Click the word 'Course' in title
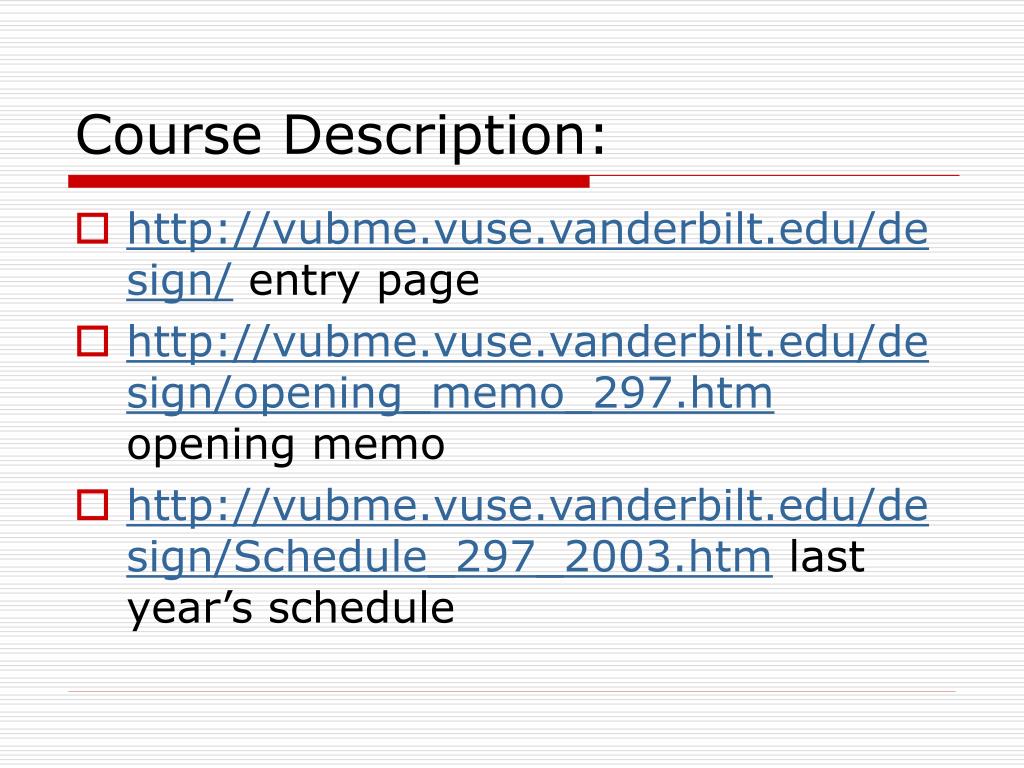Viewport: 1024px width, 768px height. 168,135
